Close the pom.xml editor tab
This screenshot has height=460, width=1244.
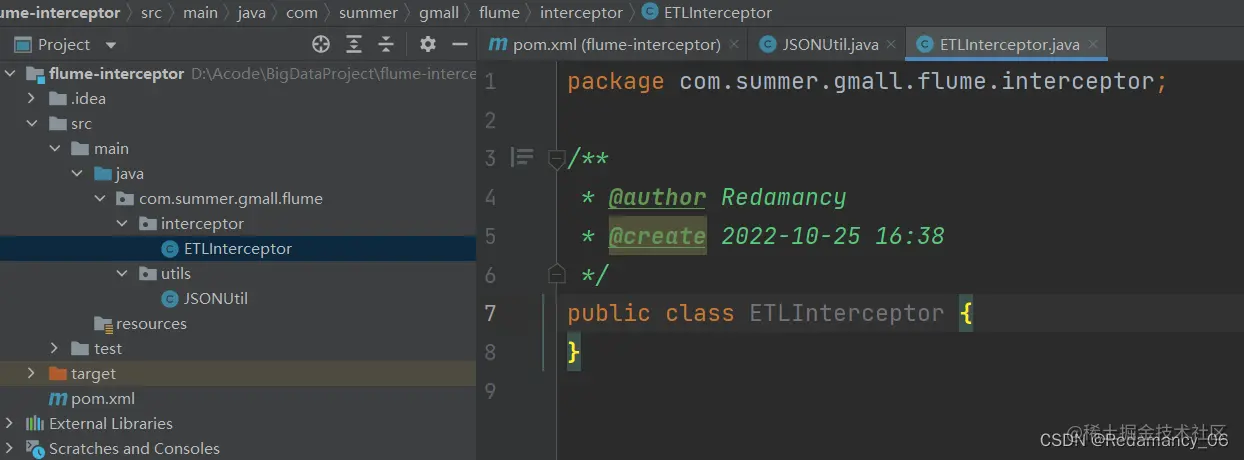[735, 44]
